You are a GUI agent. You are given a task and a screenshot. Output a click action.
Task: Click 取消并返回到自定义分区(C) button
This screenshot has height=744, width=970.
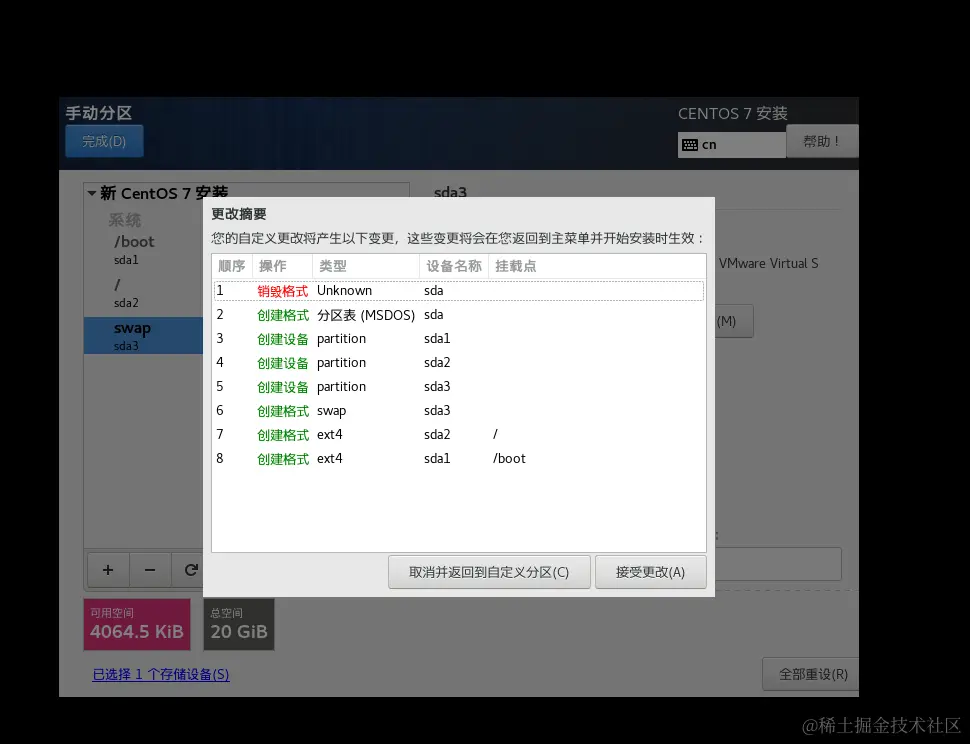(x=489, y=572)
